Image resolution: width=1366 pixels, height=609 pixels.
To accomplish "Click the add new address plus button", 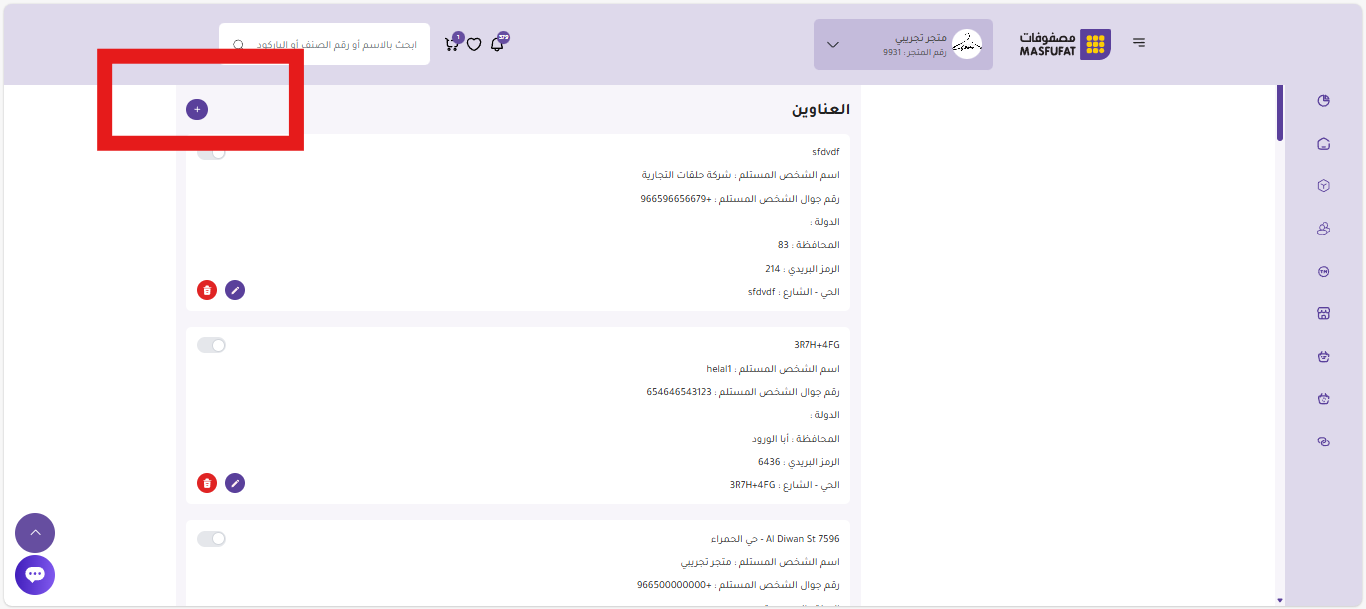I will tap(197, 109).
